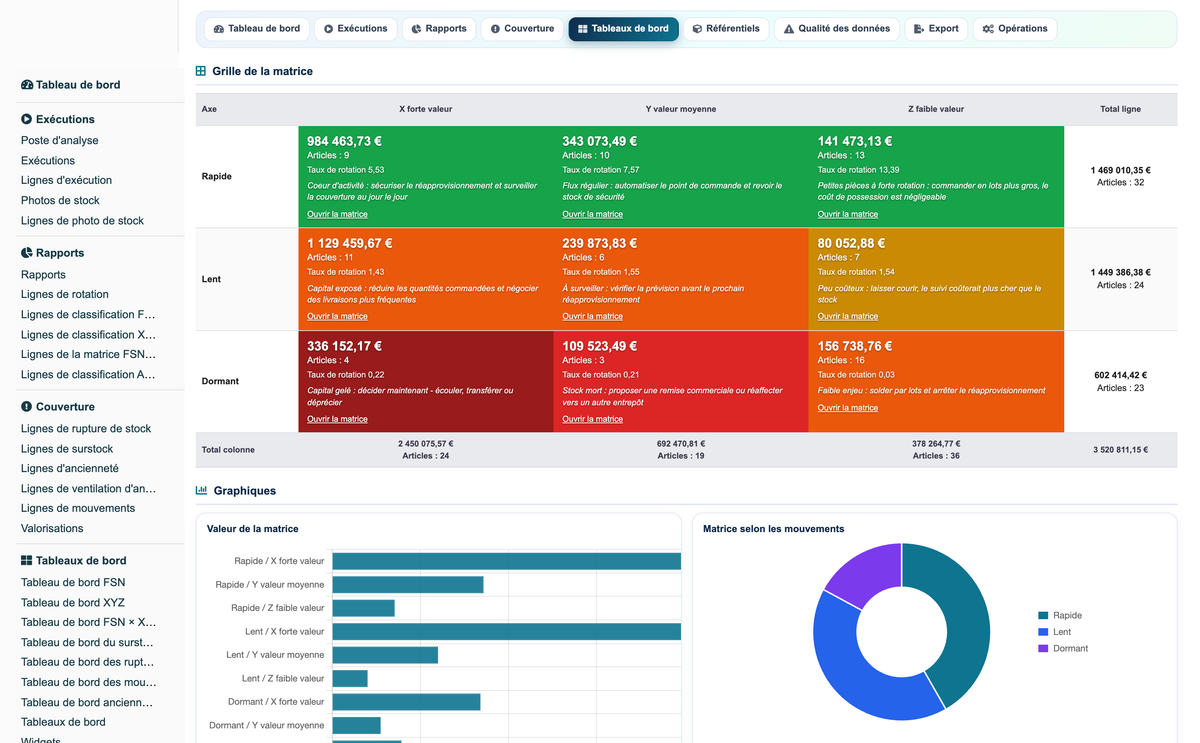Image resolution: width=1200 pixels, height=743 pixels.
Task: Open Lignes de mouvements in sidebar
Action: point(78,509)
